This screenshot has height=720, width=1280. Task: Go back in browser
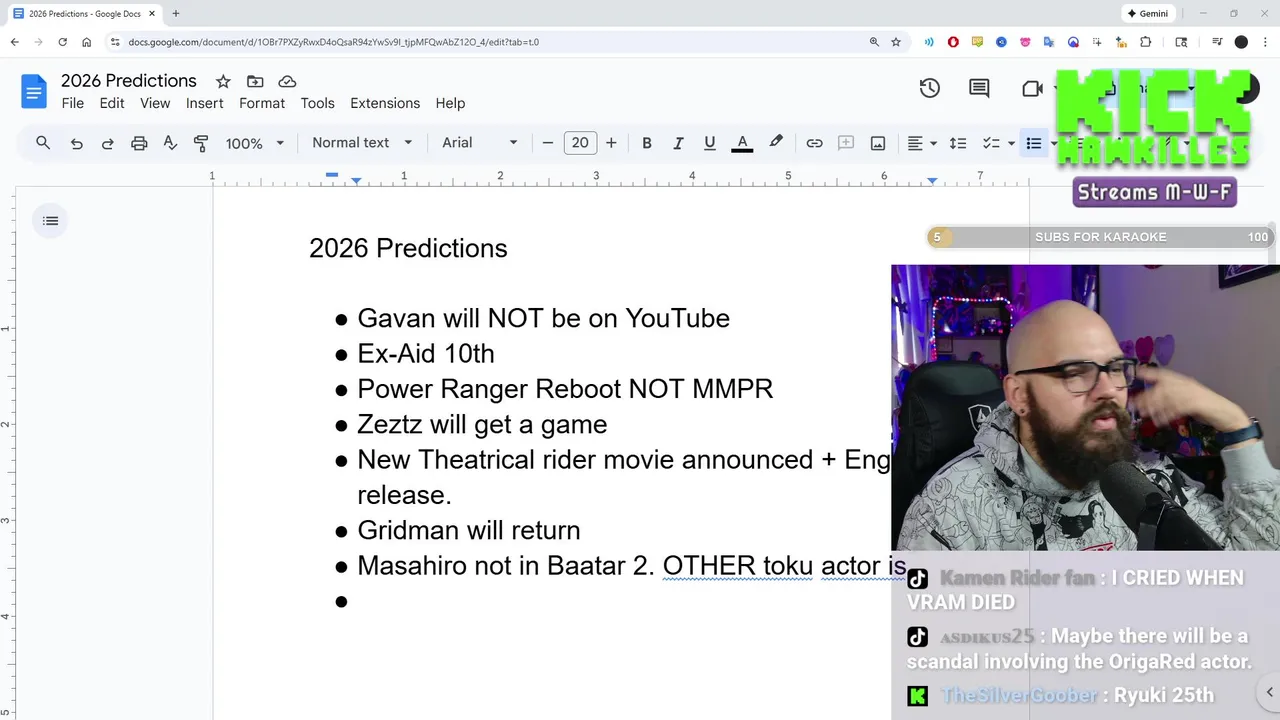coord(14,42)
